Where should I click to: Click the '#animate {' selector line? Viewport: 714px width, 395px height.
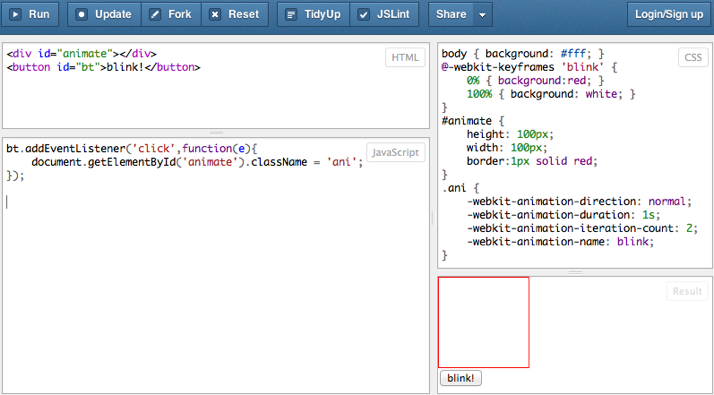coord(473,121)
